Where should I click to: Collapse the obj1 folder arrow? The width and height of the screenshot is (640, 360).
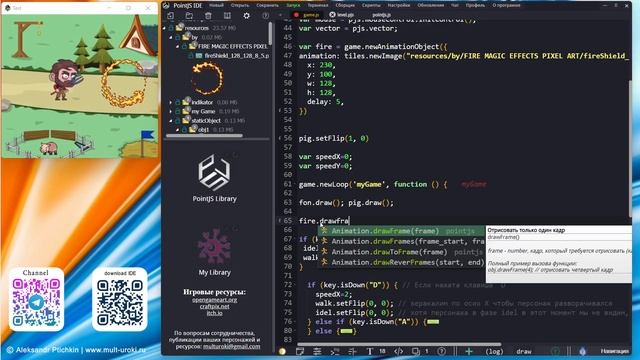point(178,130)
